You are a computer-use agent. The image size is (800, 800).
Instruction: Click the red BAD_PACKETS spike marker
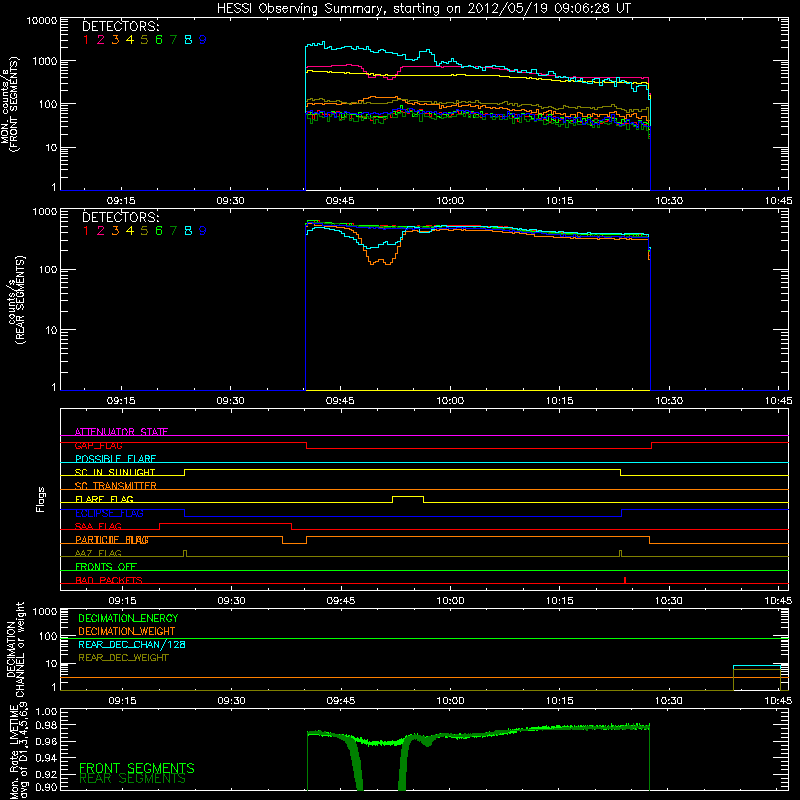tap(625, 580)
